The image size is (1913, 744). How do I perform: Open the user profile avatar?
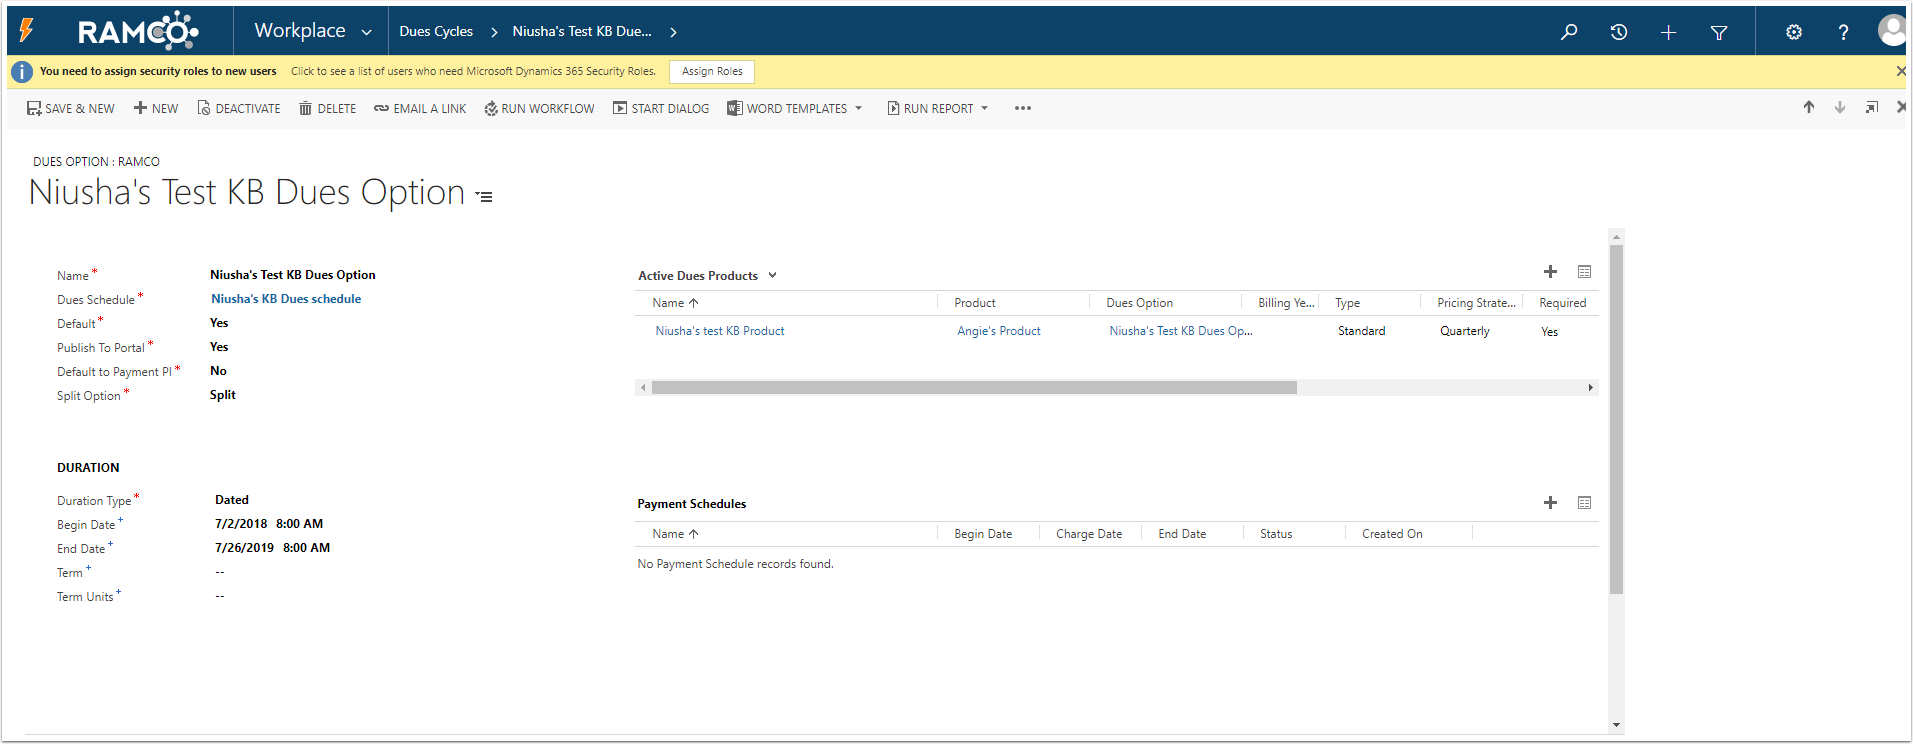pyautogui.click(x=1892, y=30)
